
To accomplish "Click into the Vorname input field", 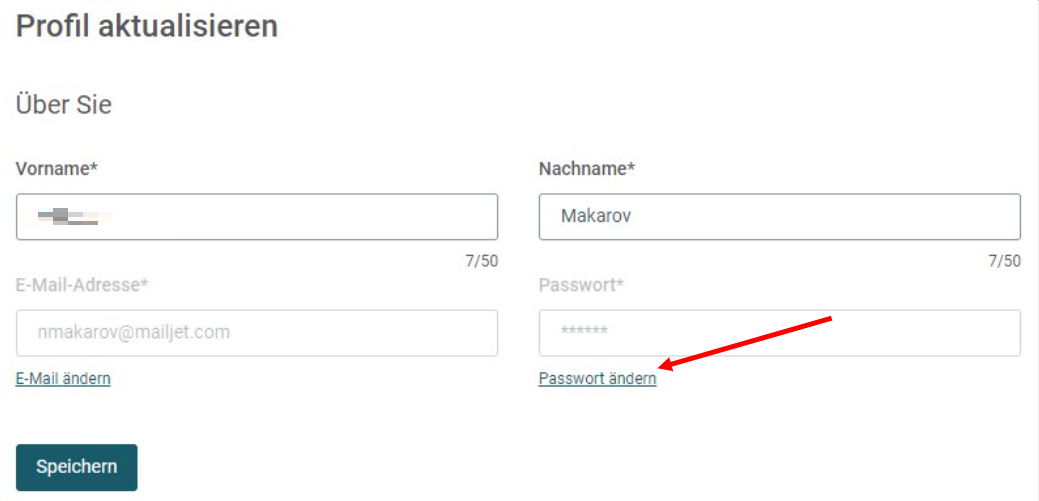I will (x=256, y=217).
